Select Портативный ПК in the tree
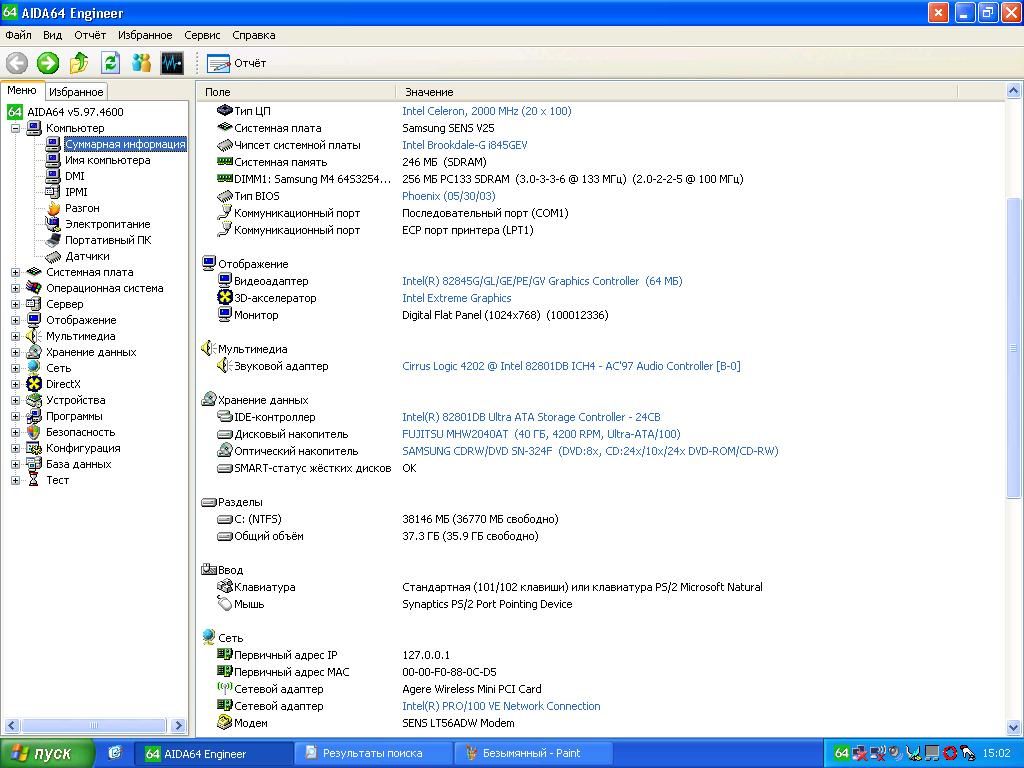This screenshot has width=1024, height=768. point(108,240)
